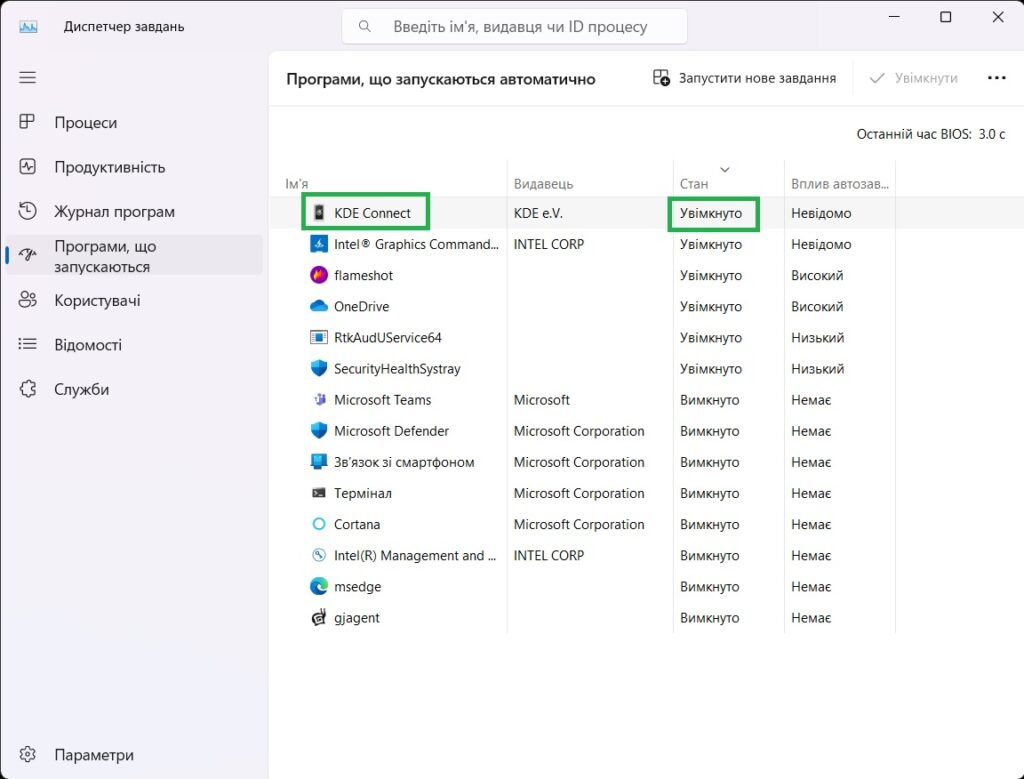Screen dimensions: 1024x779
Task: Click the Параметри gear icon
Action: pyautogui.click(x=27, y=754)
